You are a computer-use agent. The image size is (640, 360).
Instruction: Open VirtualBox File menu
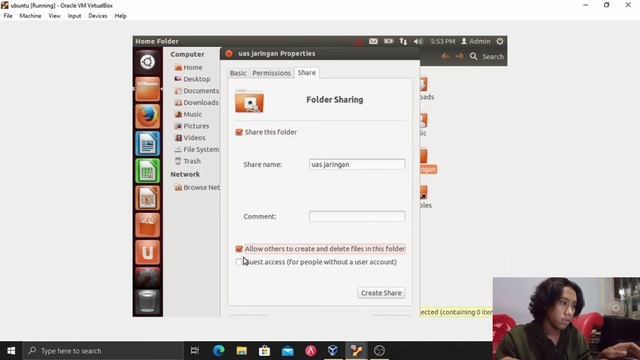(8, 16)
